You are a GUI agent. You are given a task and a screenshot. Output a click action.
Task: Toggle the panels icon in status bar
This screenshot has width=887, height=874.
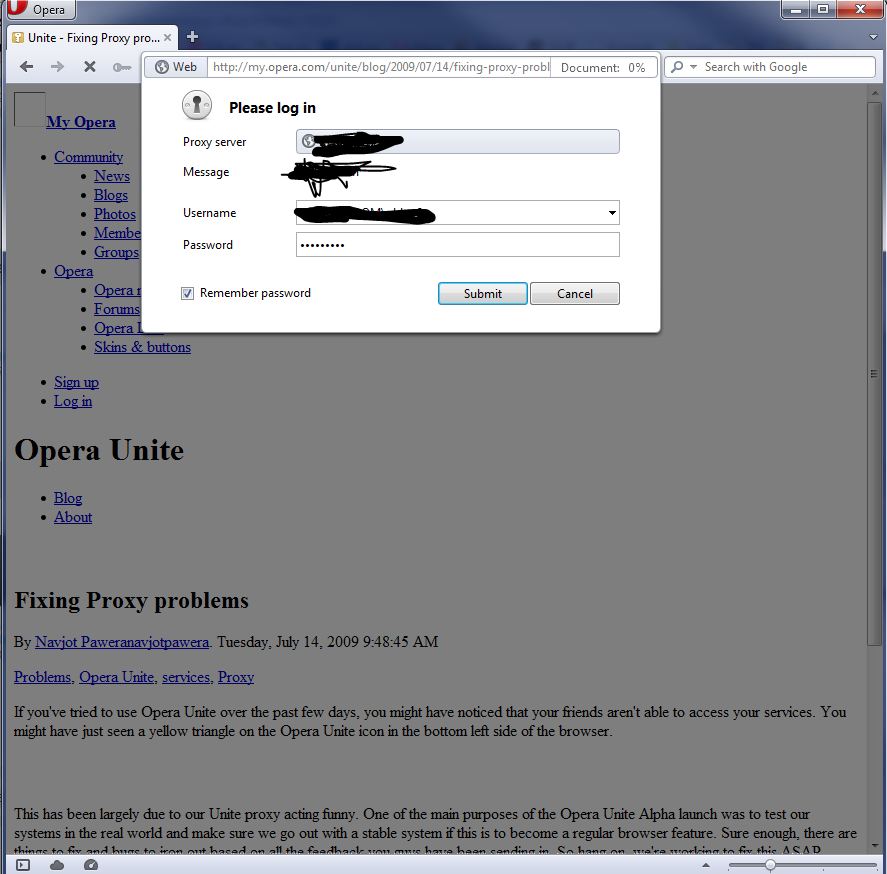tap(23, 864)
